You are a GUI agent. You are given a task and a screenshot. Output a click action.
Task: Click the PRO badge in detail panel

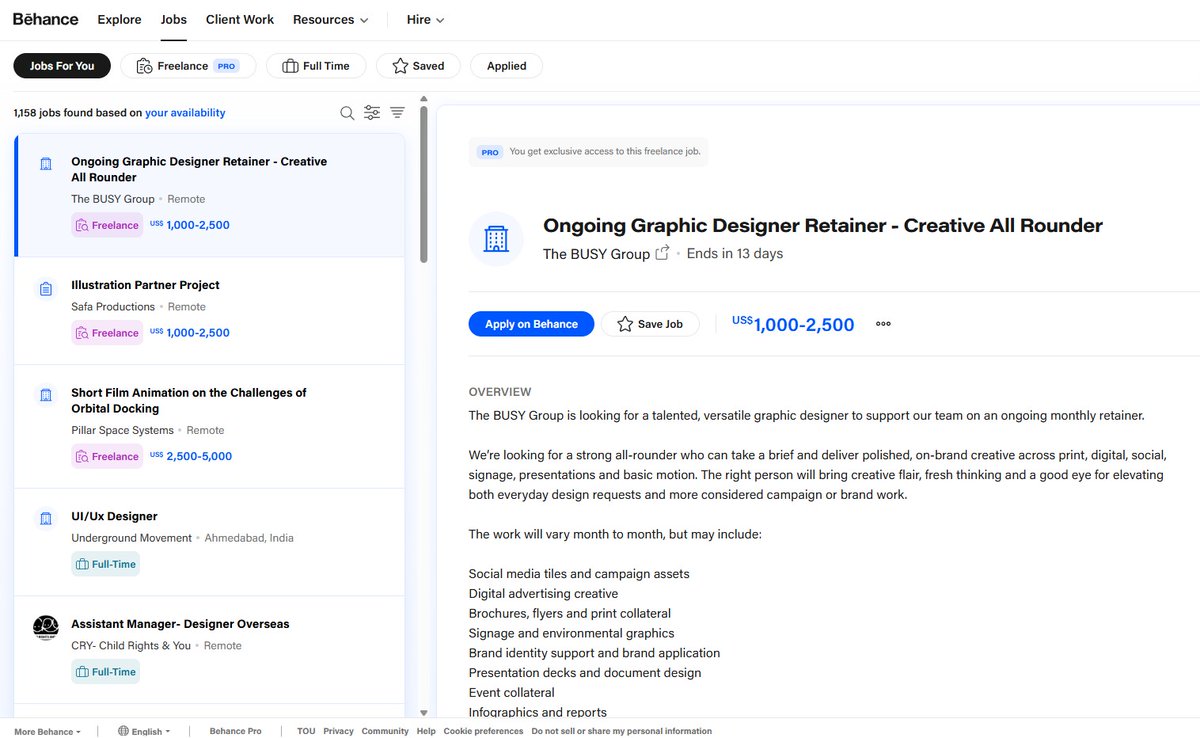click(x=490, y=153)
